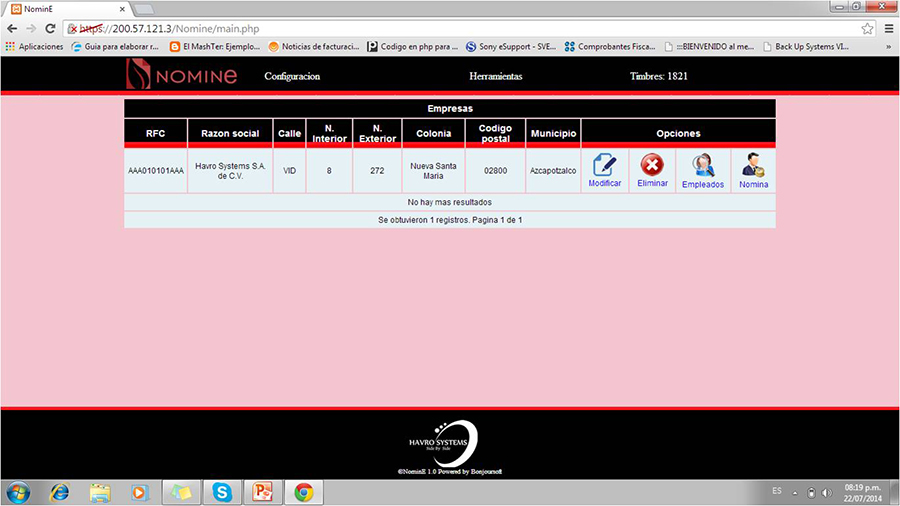This screenshot has height=506, width=900.
Task: Click the red Eliminar delete icon
Action: pos(652,166)
